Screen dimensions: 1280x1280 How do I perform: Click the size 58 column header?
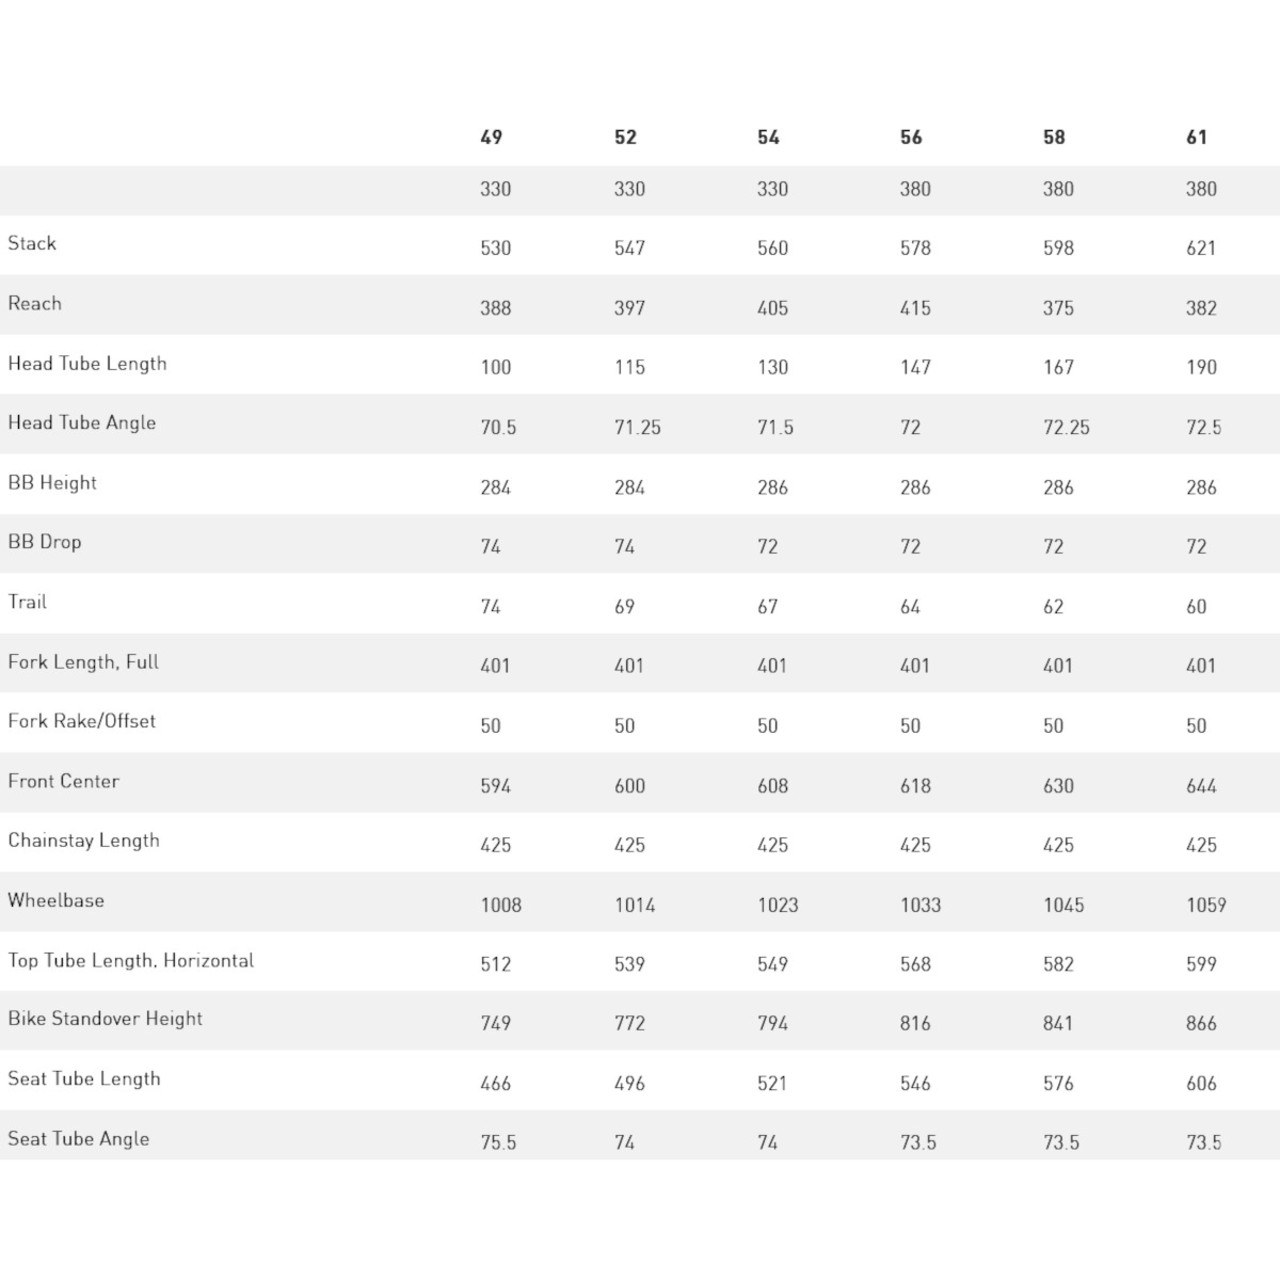point(1054,137)
